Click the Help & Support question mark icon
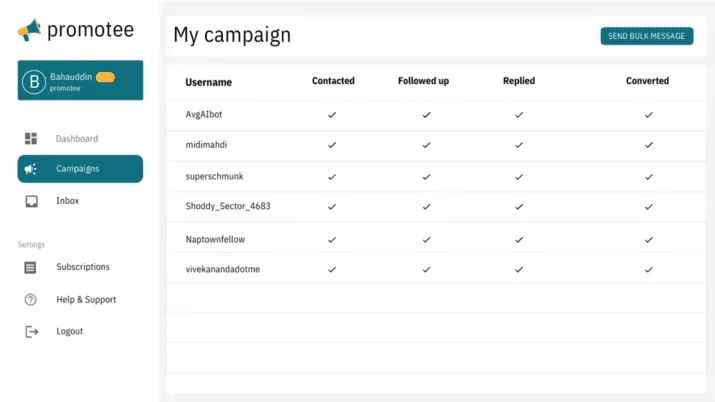 [31, 299]
